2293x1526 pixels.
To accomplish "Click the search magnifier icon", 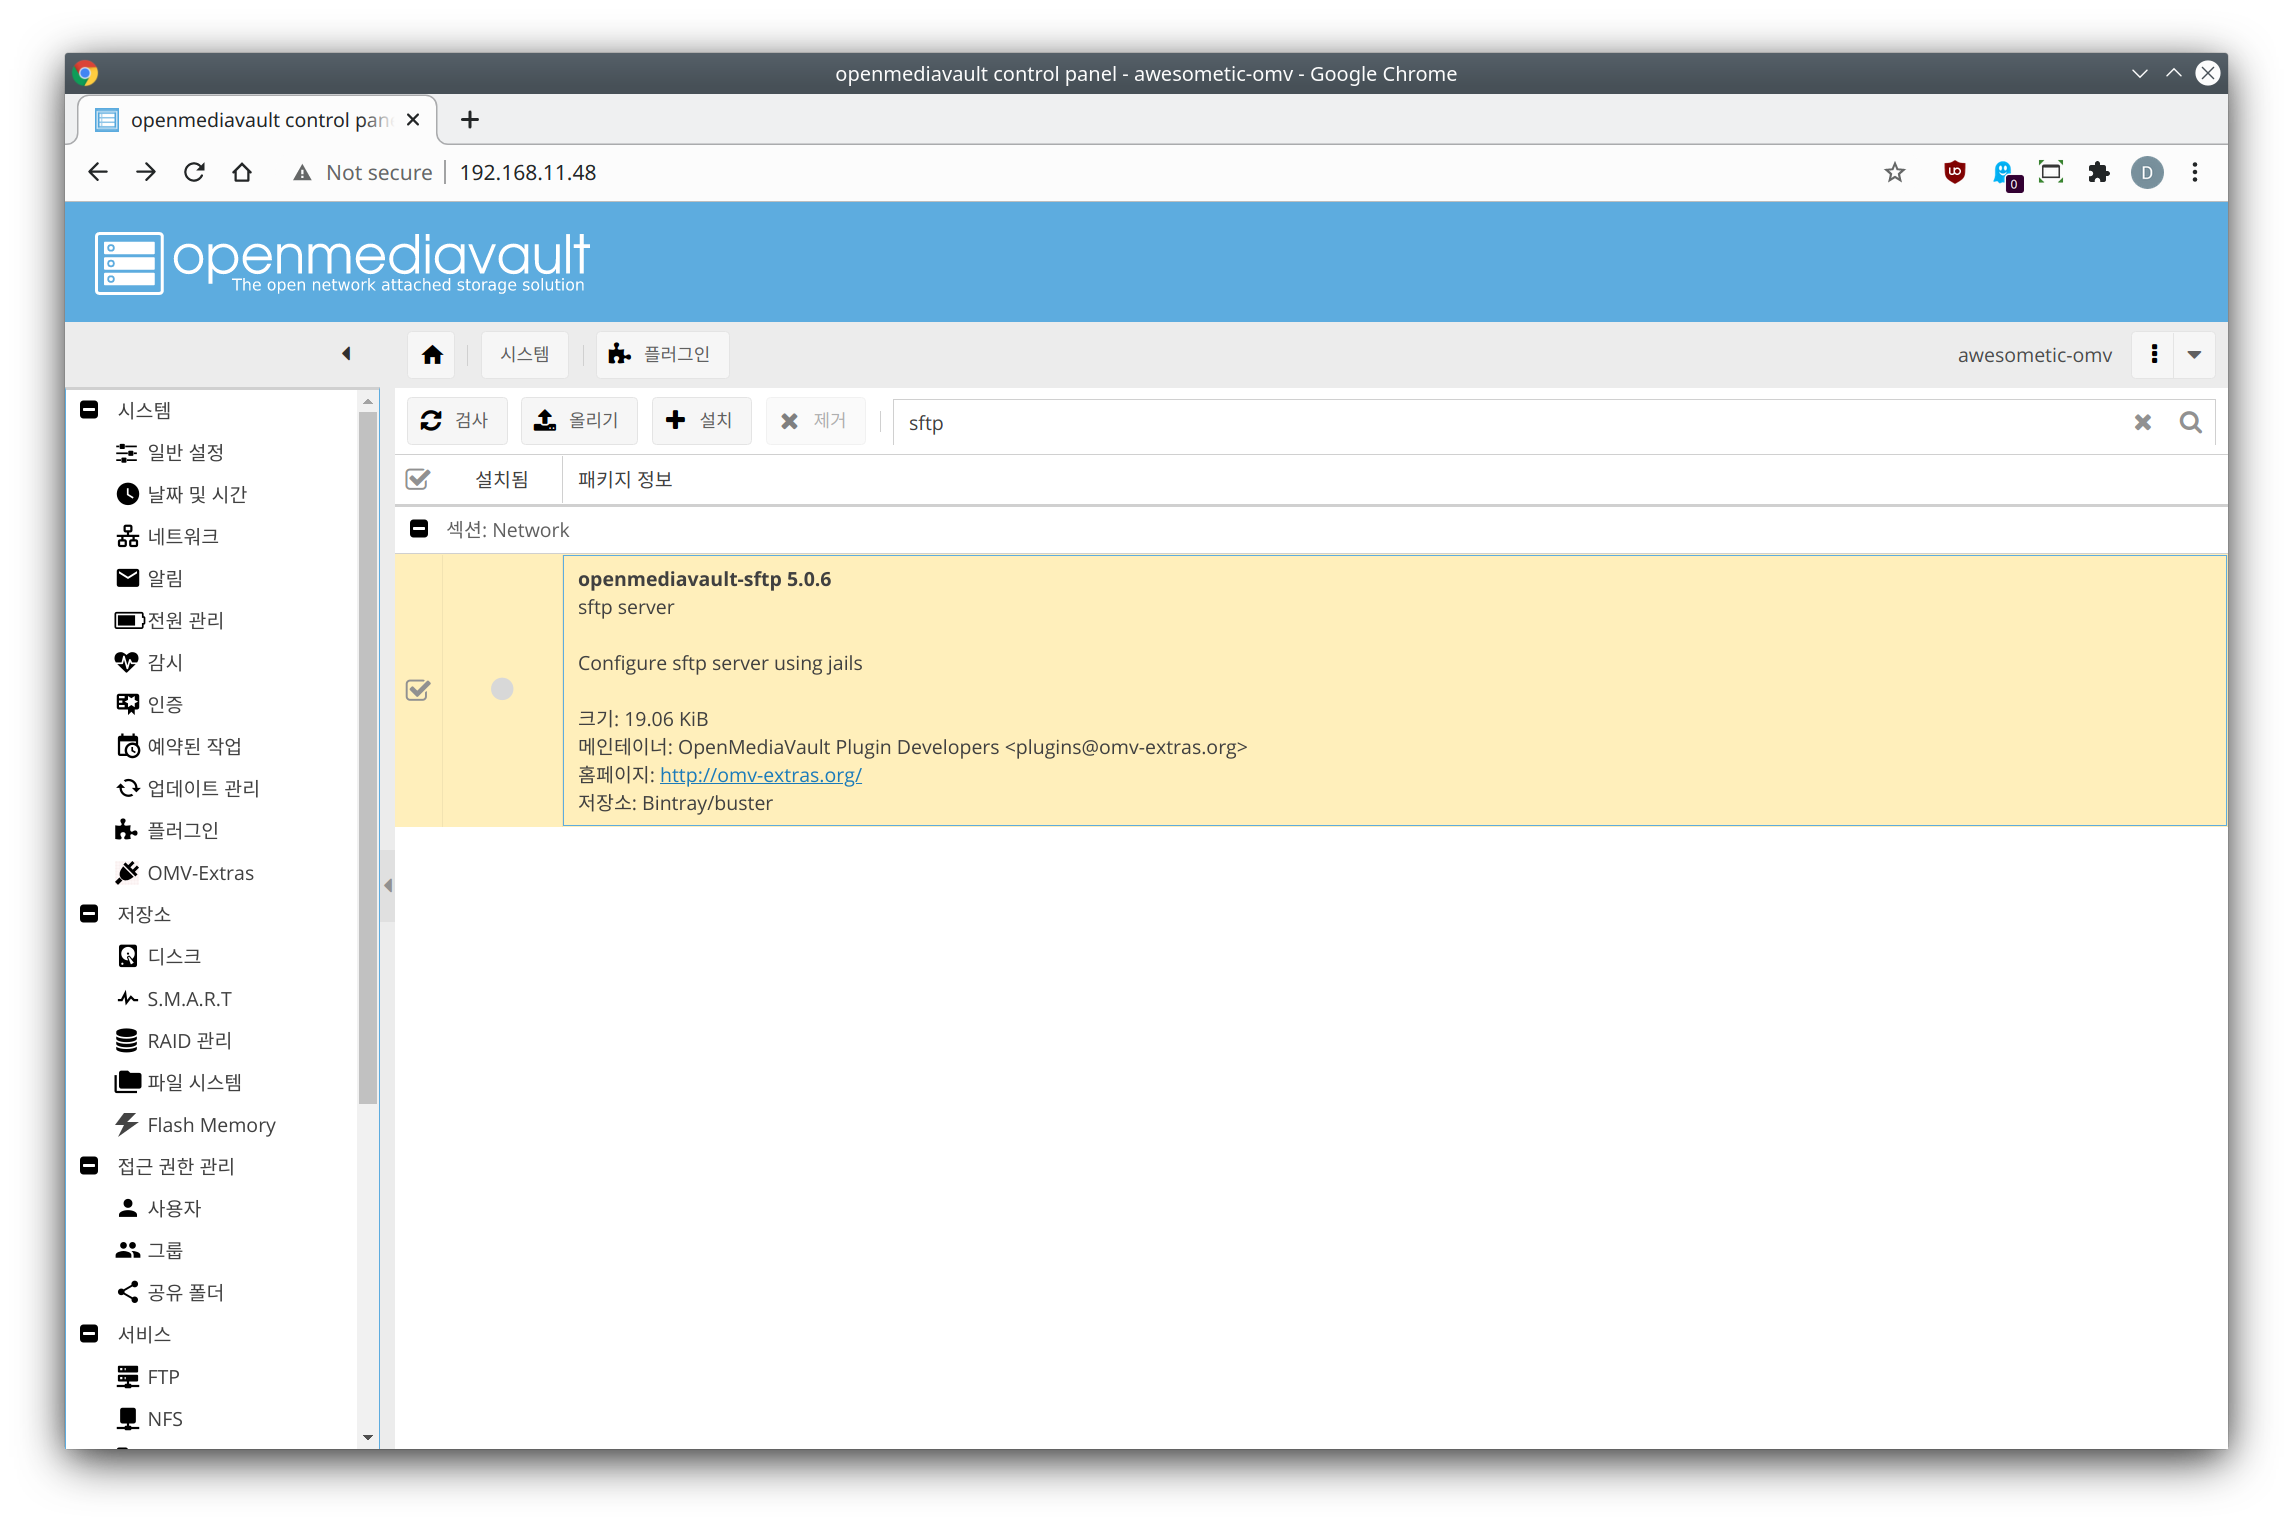I will (2190, 423).
